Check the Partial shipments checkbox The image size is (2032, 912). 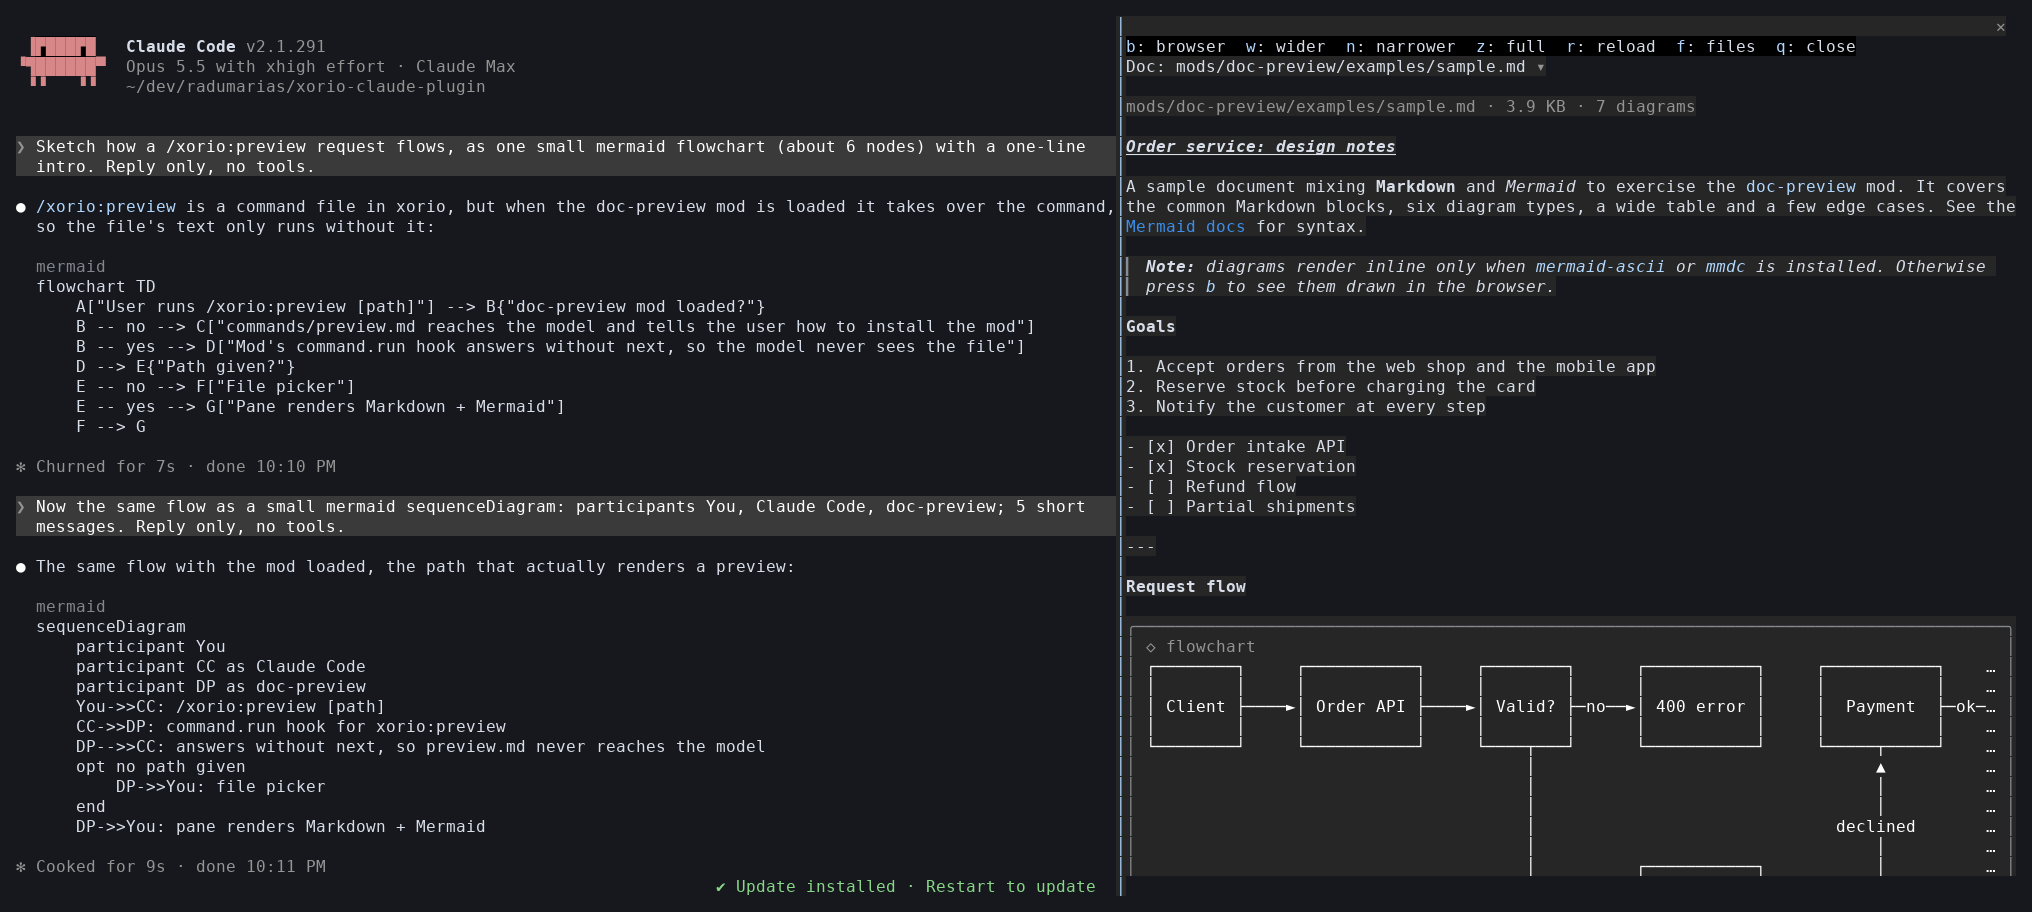[x=1160, y=507]
